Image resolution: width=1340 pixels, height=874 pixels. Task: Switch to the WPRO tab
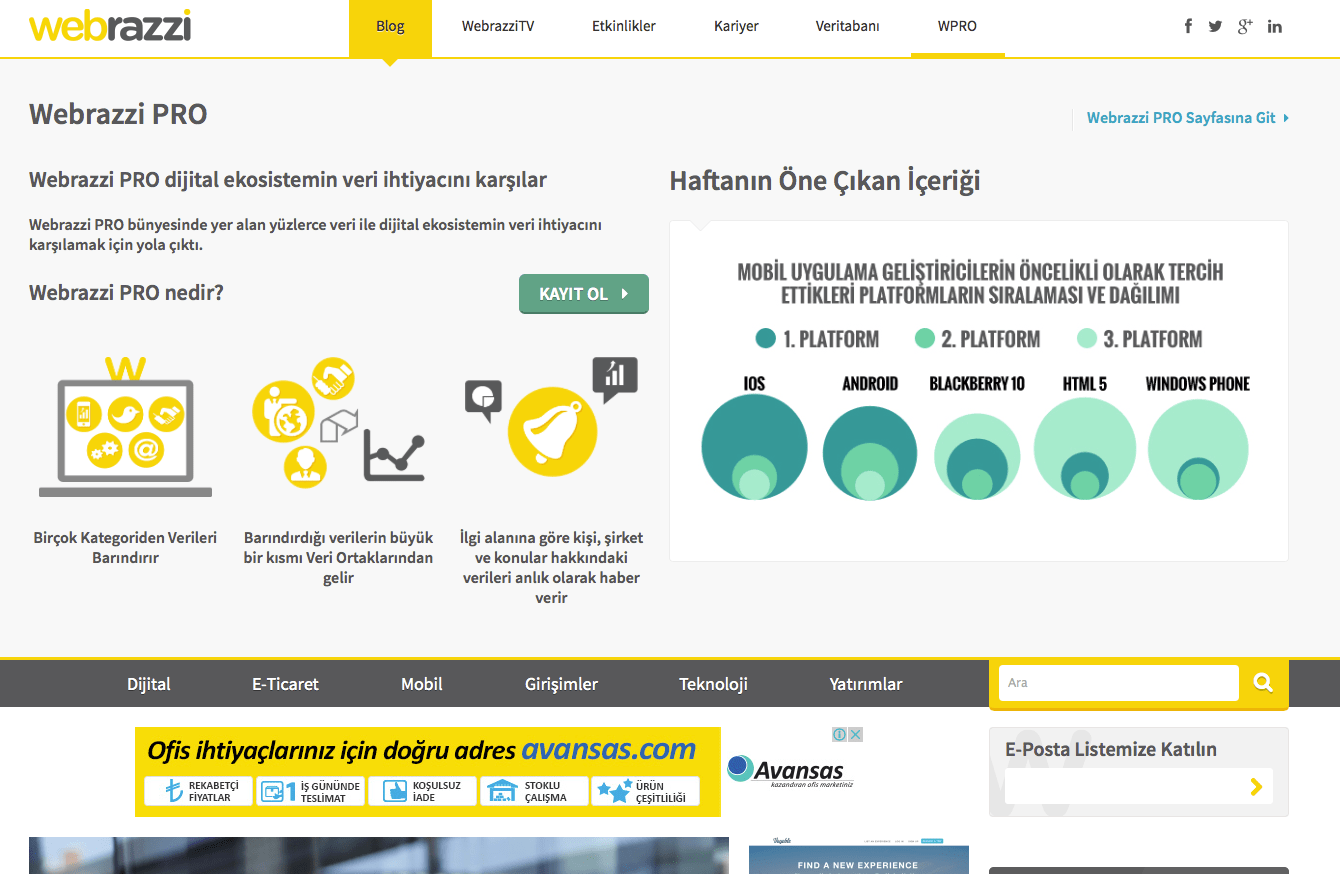click(957, 27)
